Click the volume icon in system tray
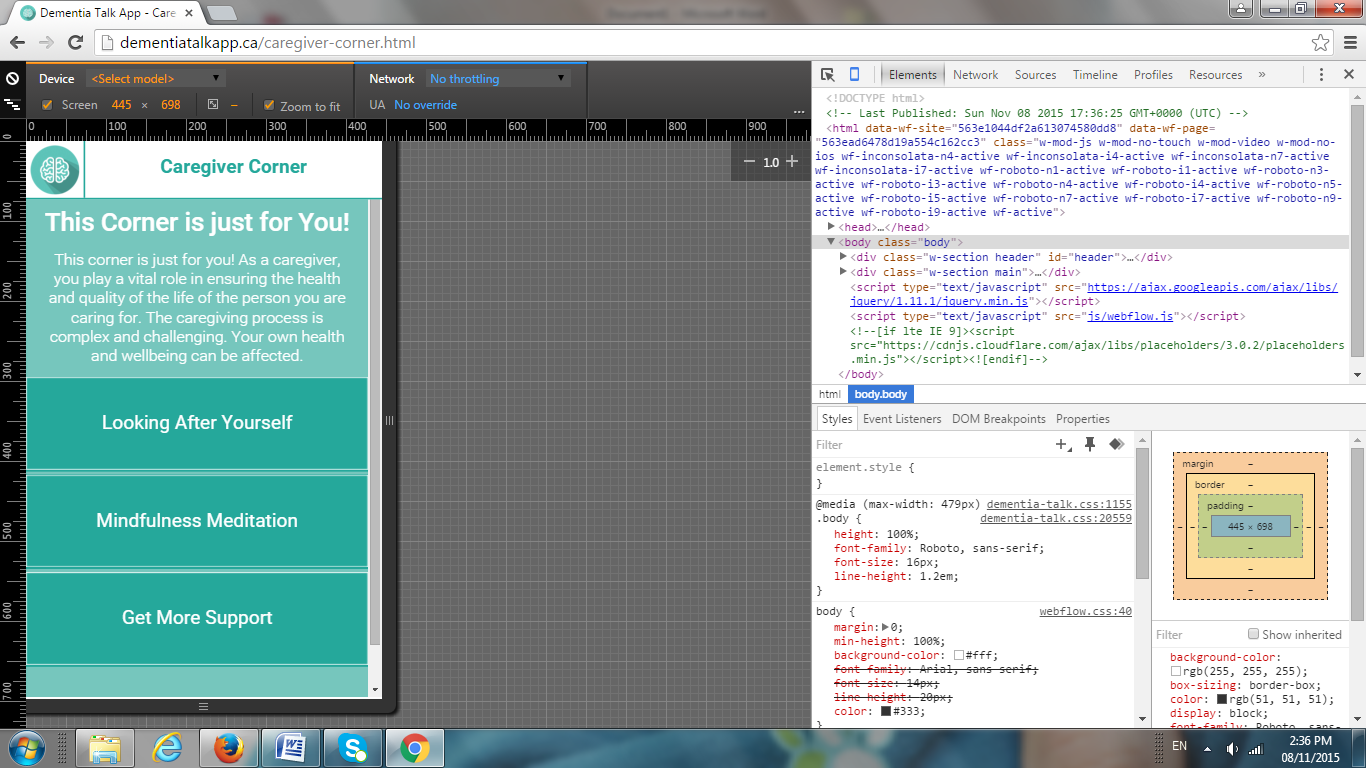The image size is (1366, 768). click(x=1232, y=749)
